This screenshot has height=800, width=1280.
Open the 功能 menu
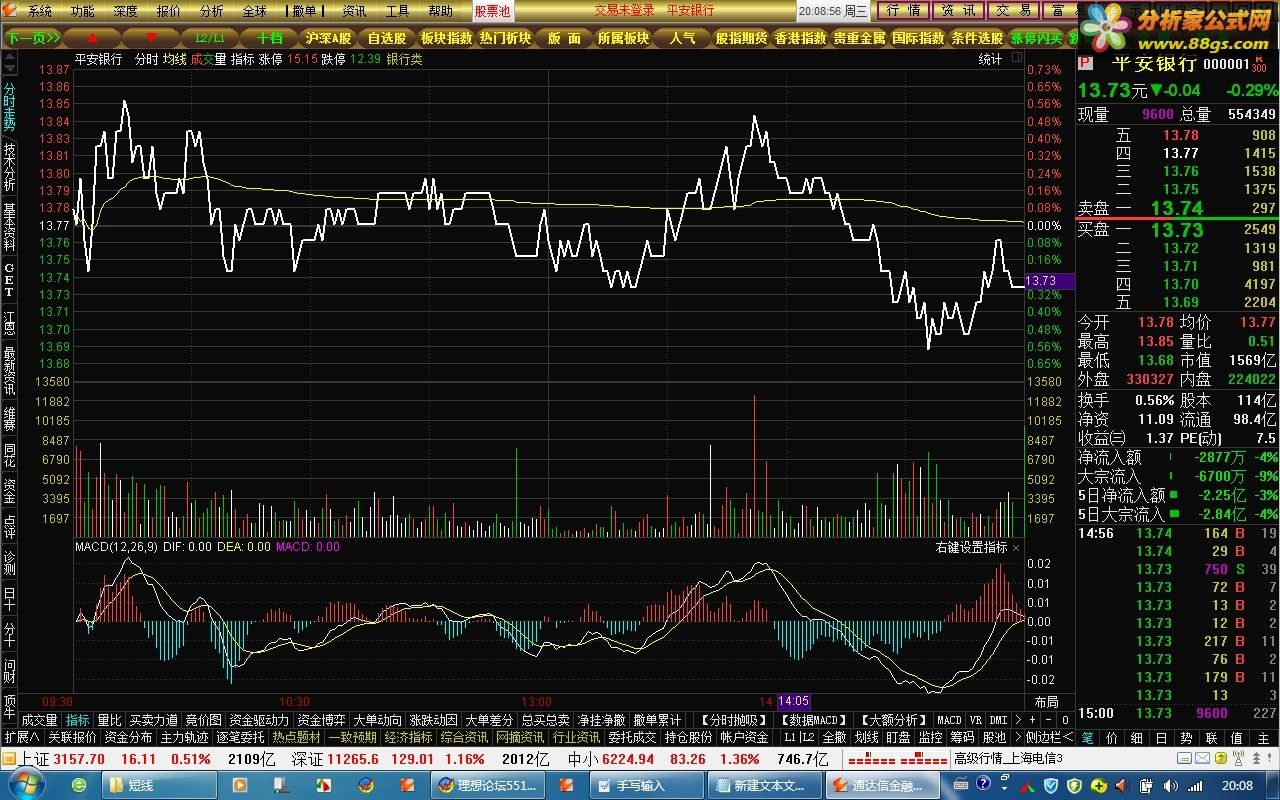83,11
